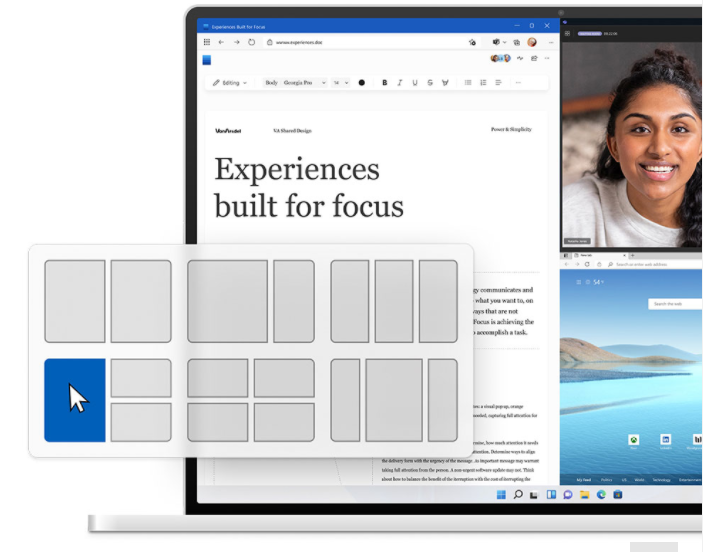This screenshot has height=552, width=703.
Task: Add page to favorites with star icon
Action: pyautogui.click(x=472, y=42)
